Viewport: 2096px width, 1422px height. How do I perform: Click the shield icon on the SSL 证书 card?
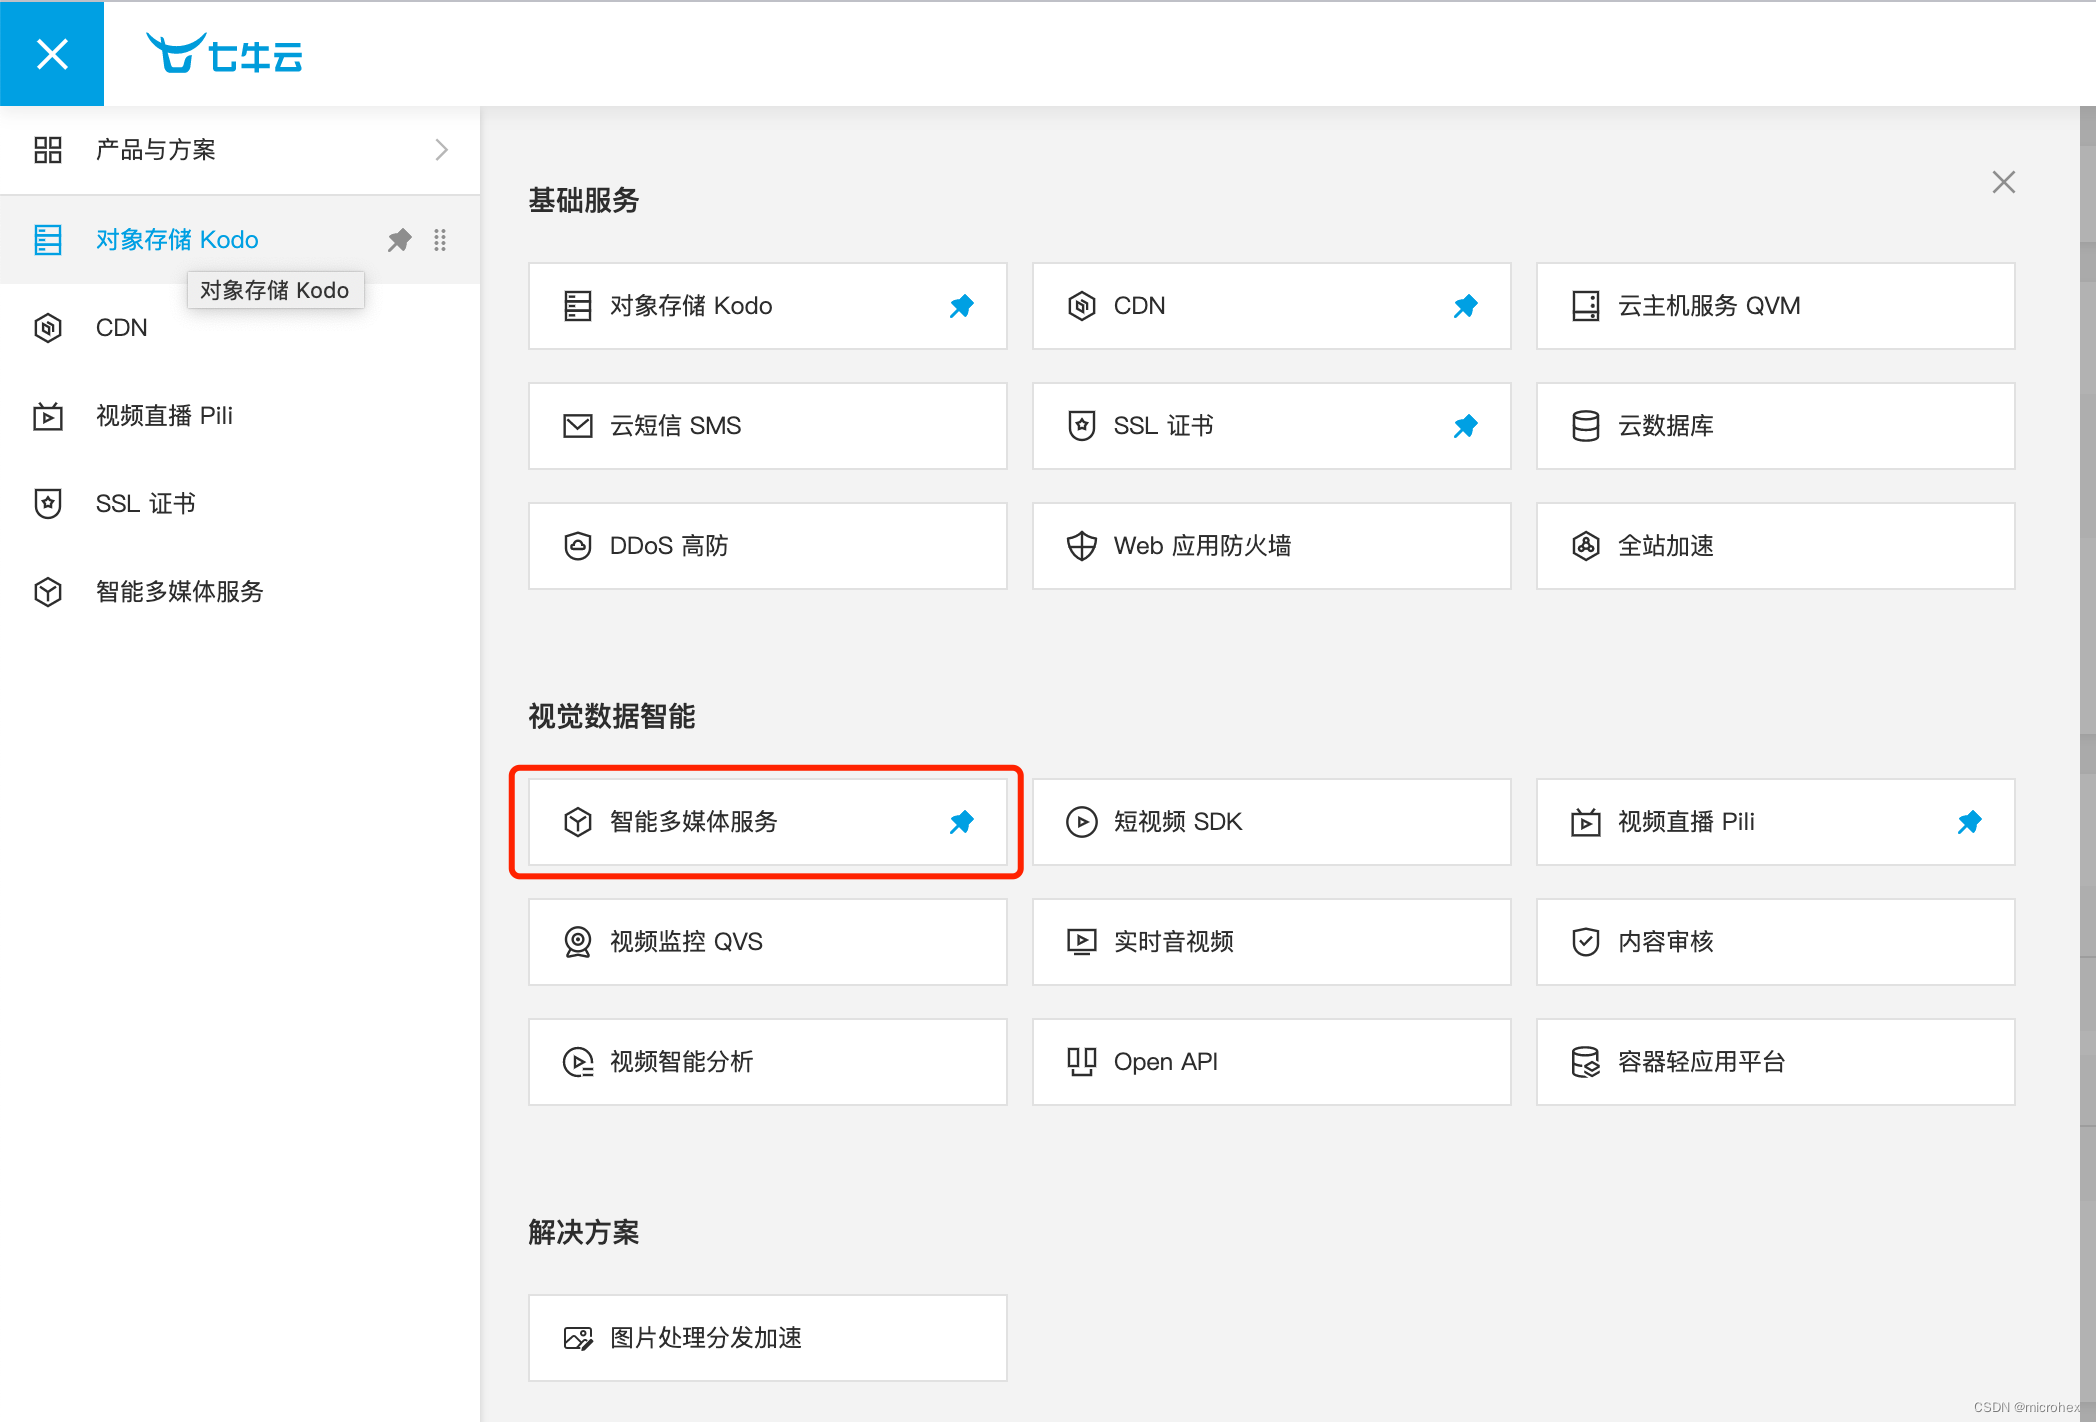pos(1082,426)
